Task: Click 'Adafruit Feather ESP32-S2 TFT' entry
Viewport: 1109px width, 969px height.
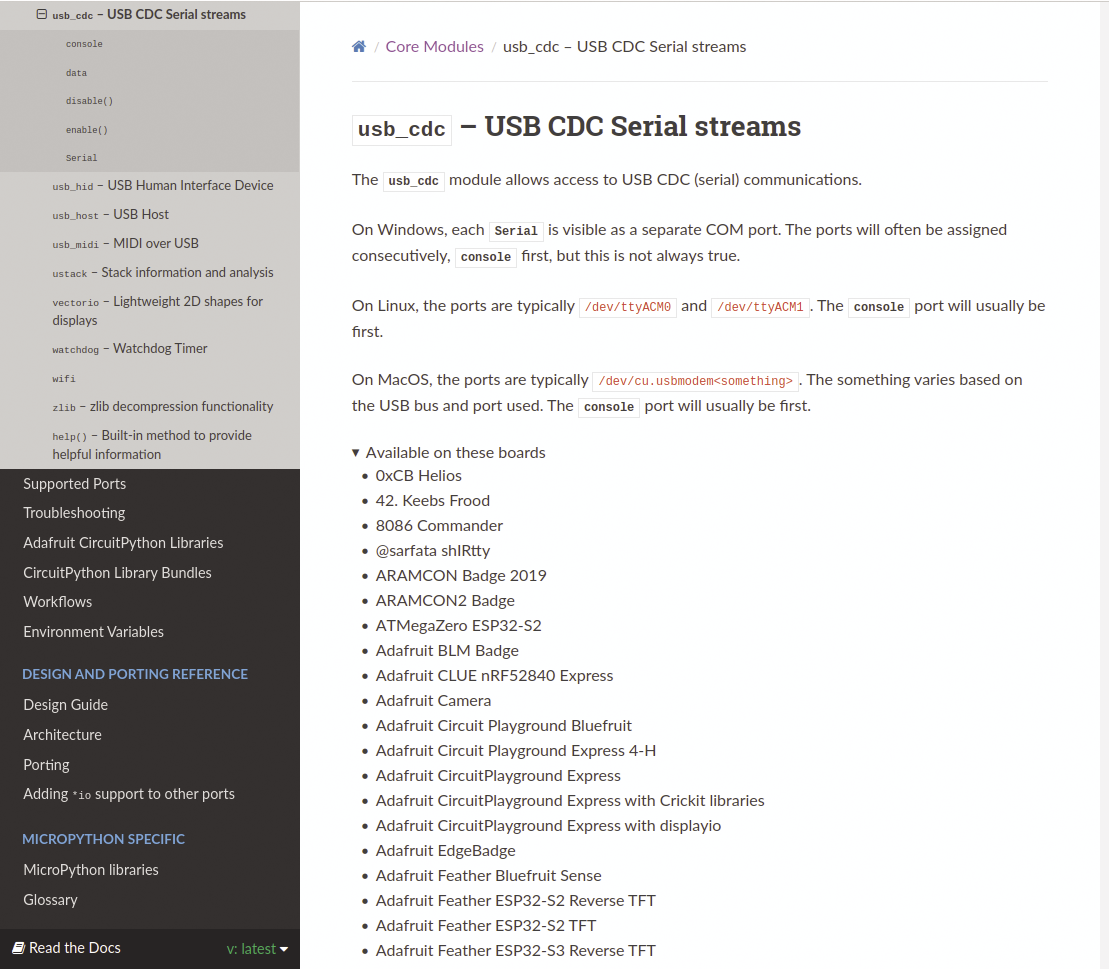Action: point(486,926)
